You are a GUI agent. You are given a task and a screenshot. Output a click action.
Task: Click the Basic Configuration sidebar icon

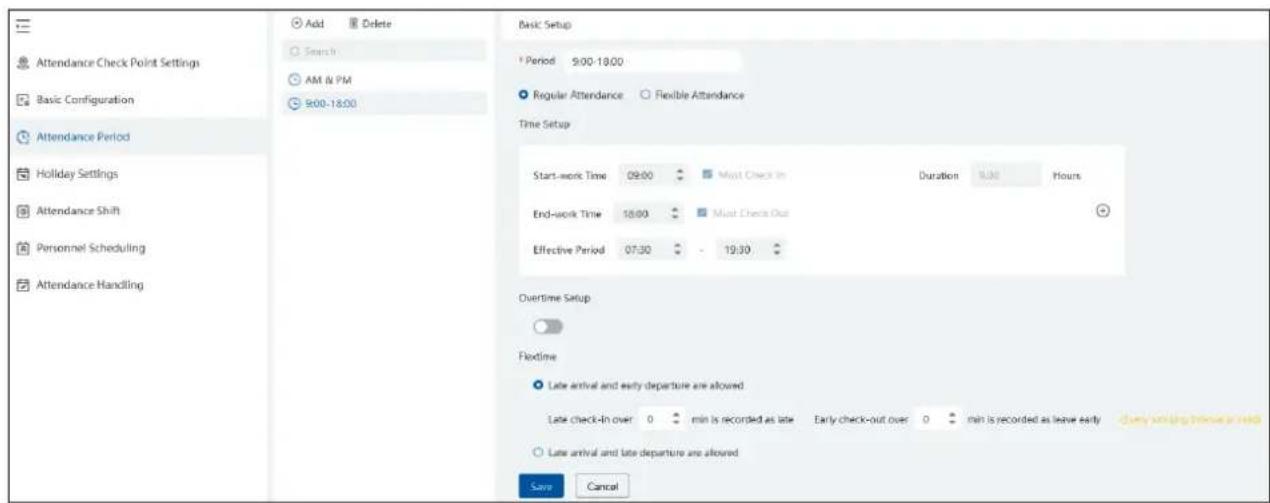point(24,101)
